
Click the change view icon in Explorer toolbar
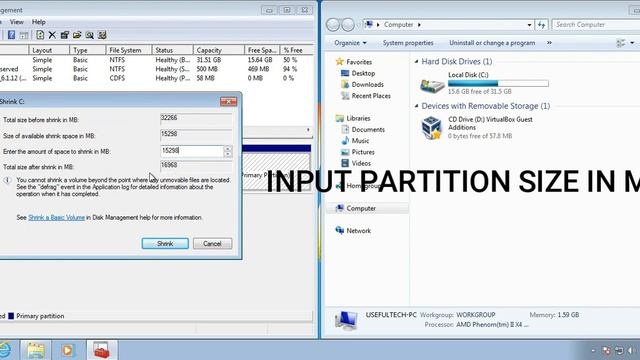[x=621, y=43]
